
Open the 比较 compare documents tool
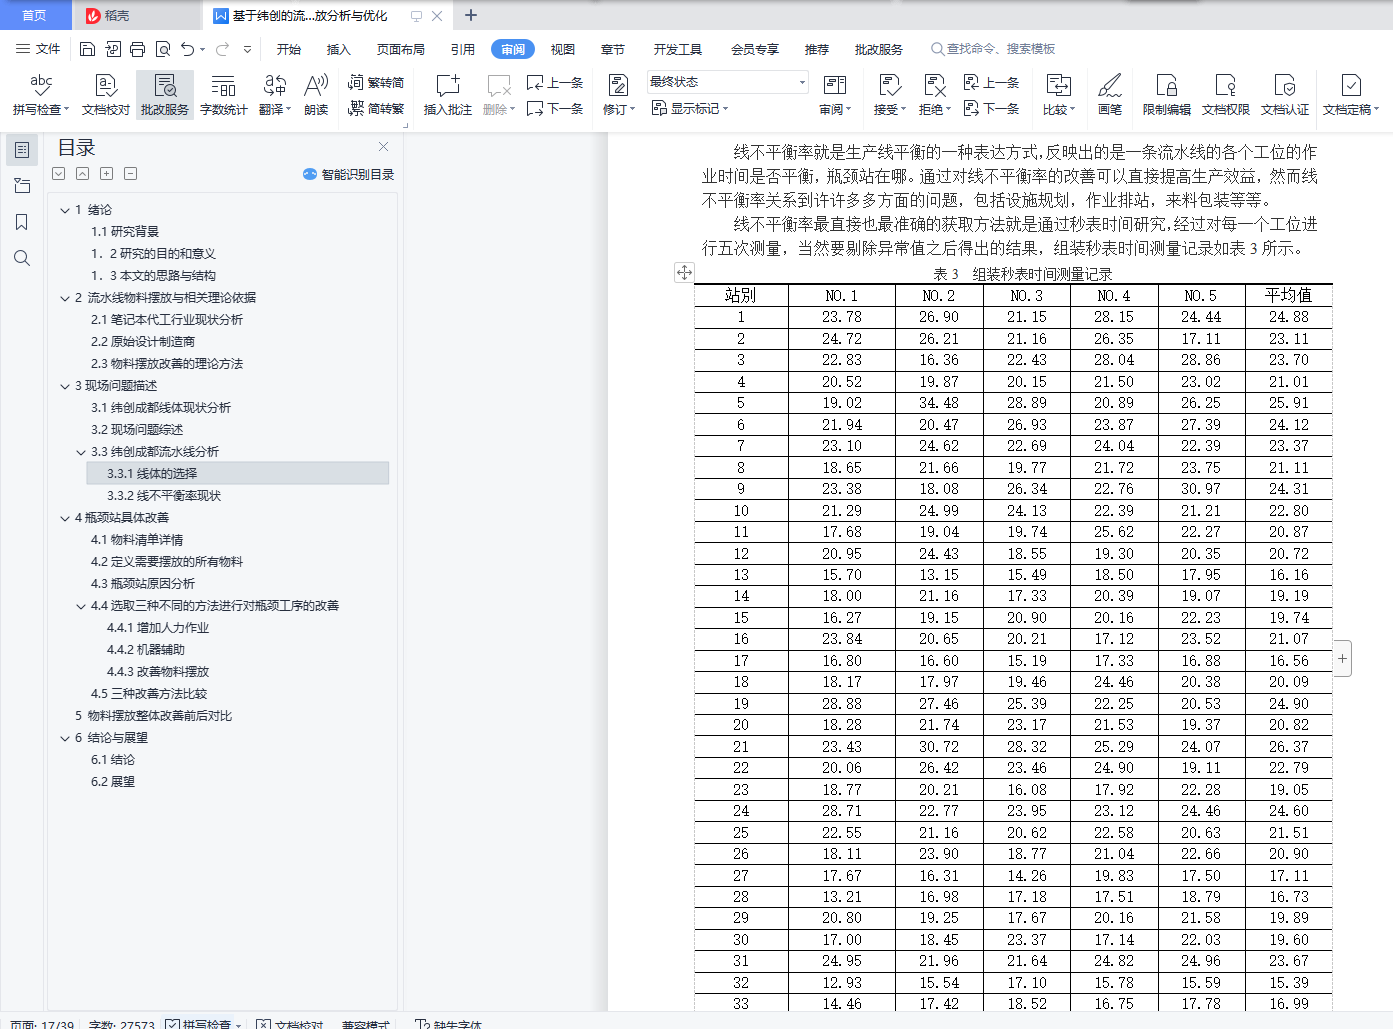(x=1058, y=95)
